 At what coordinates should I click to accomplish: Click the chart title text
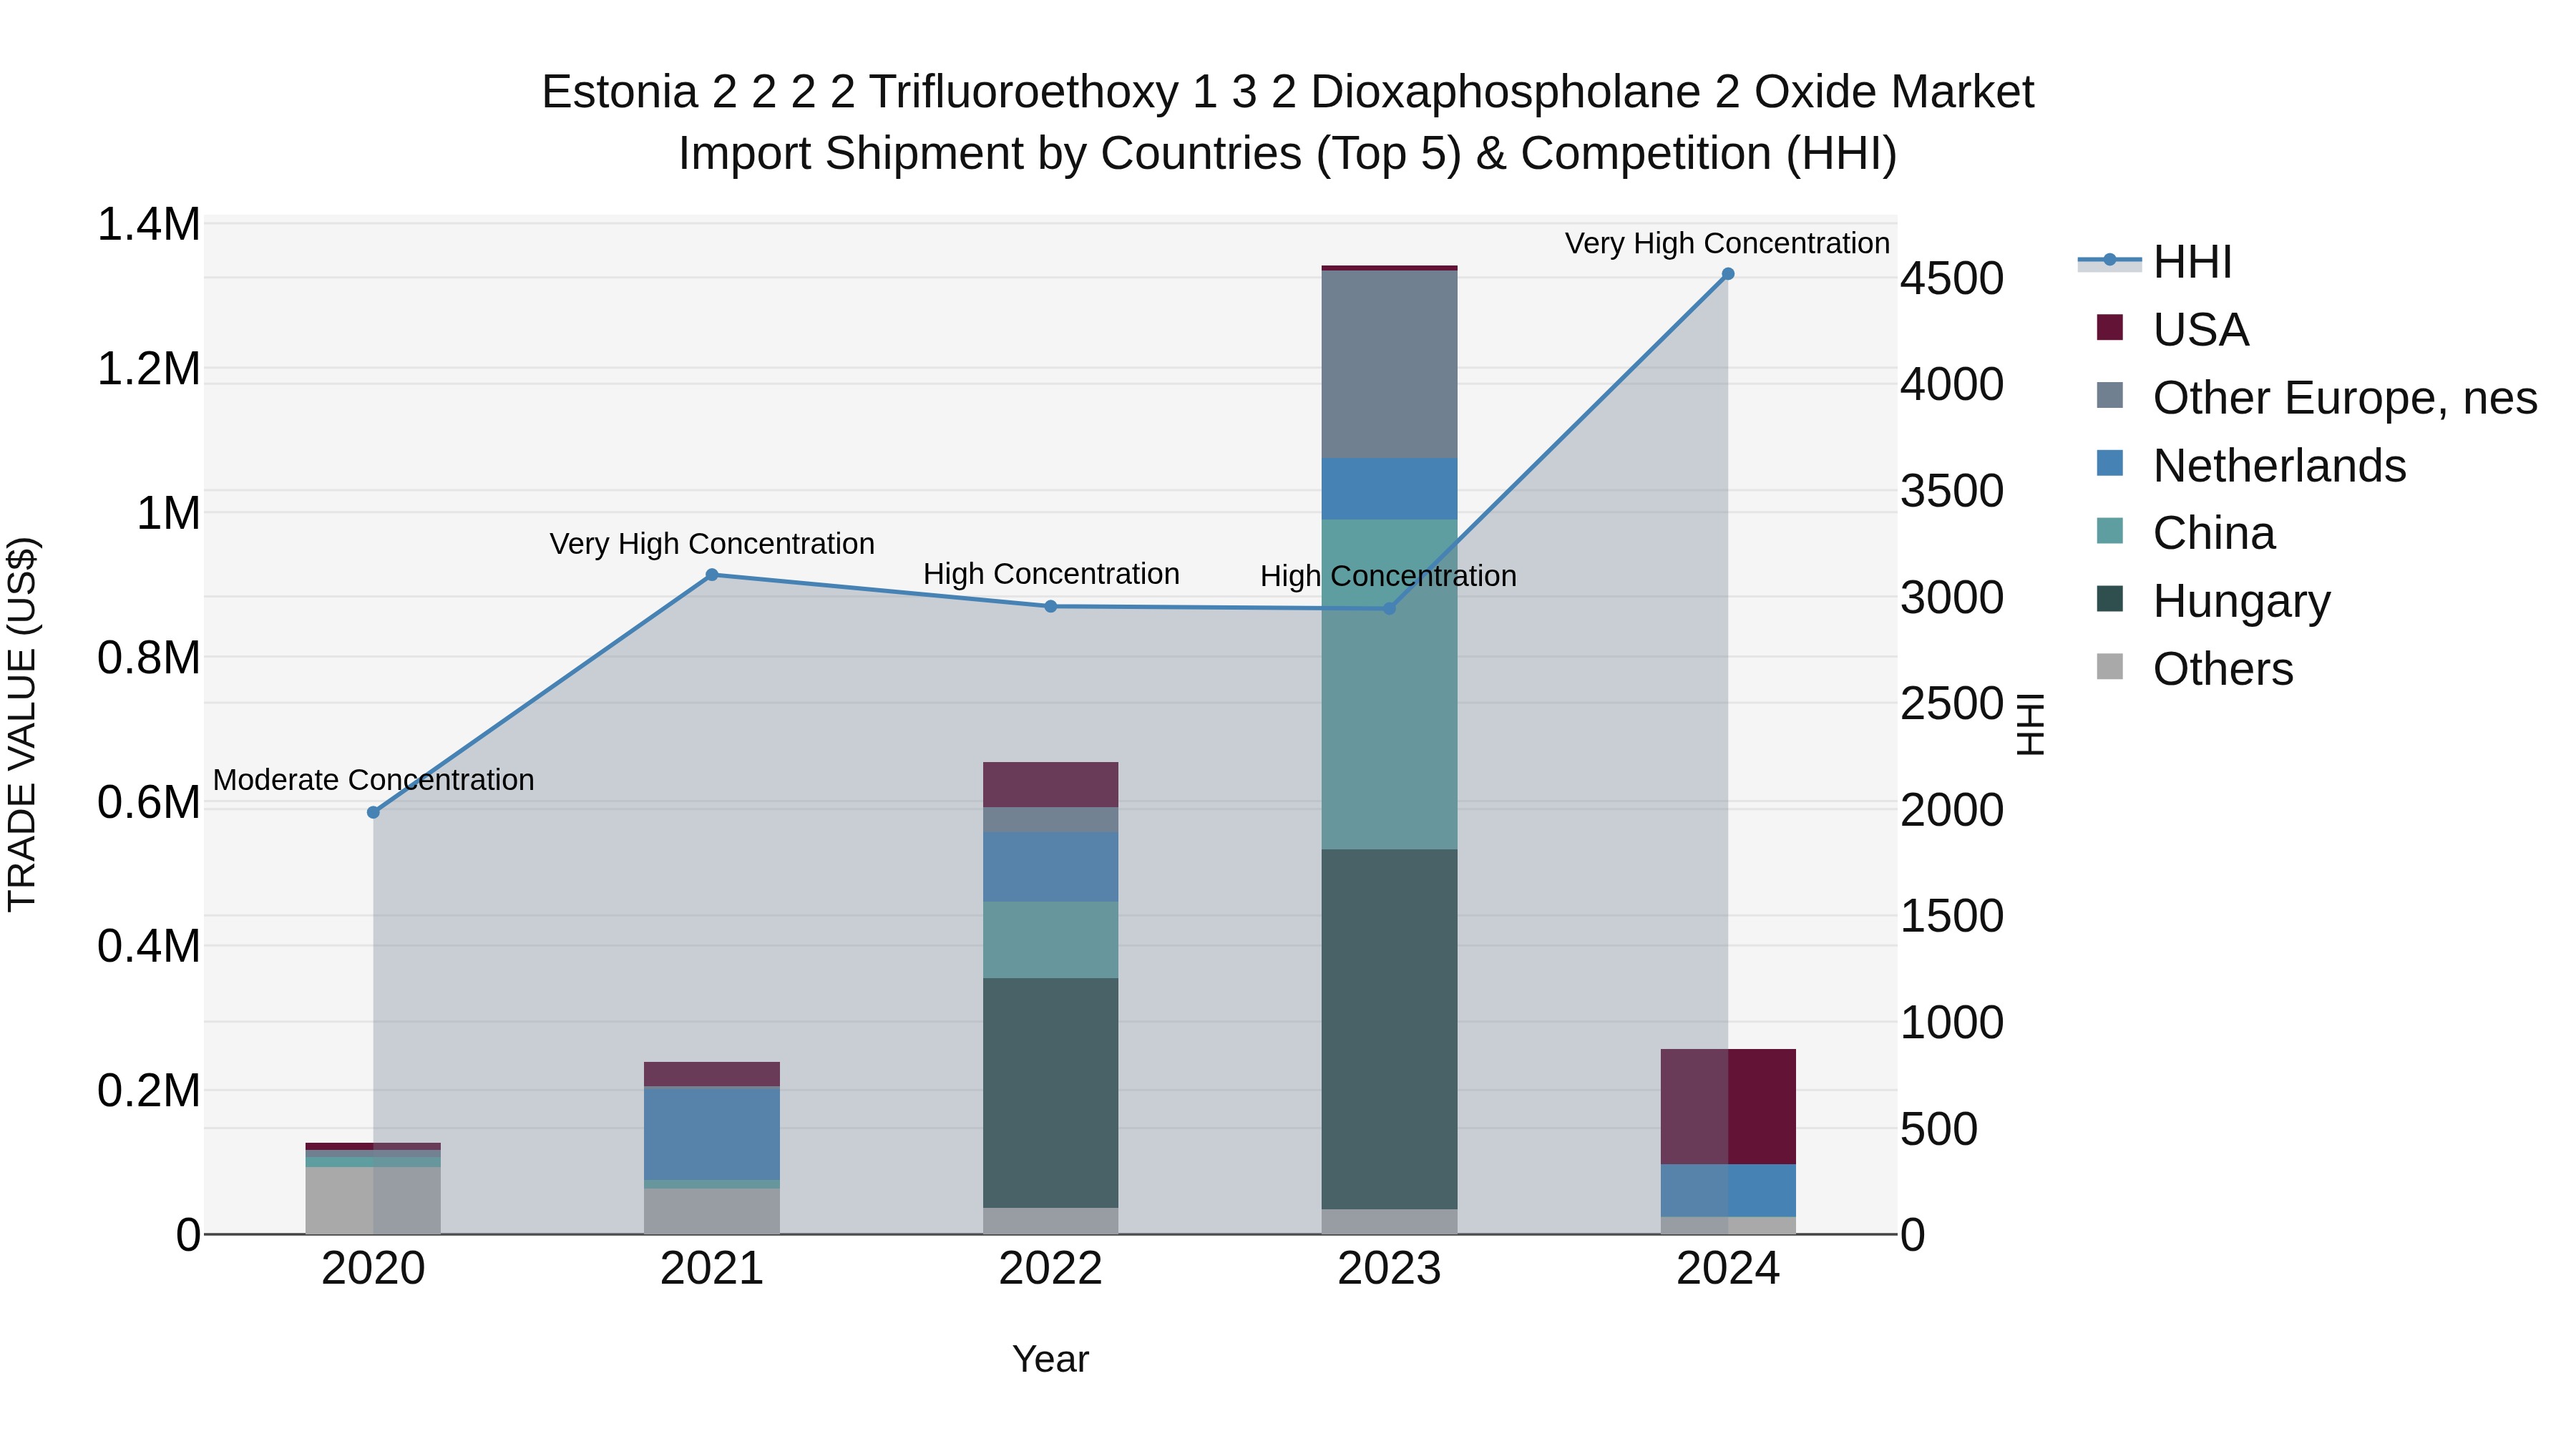coord(1288,123)
